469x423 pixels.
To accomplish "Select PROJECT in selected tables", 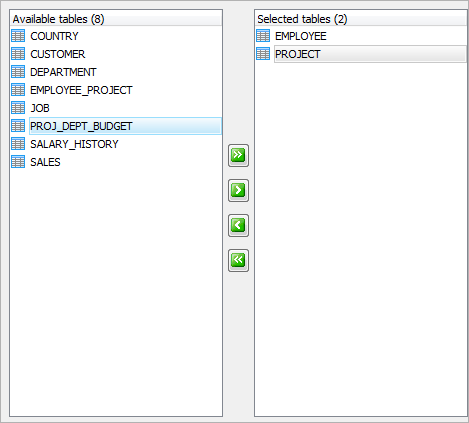I will [x=370, y=54].
